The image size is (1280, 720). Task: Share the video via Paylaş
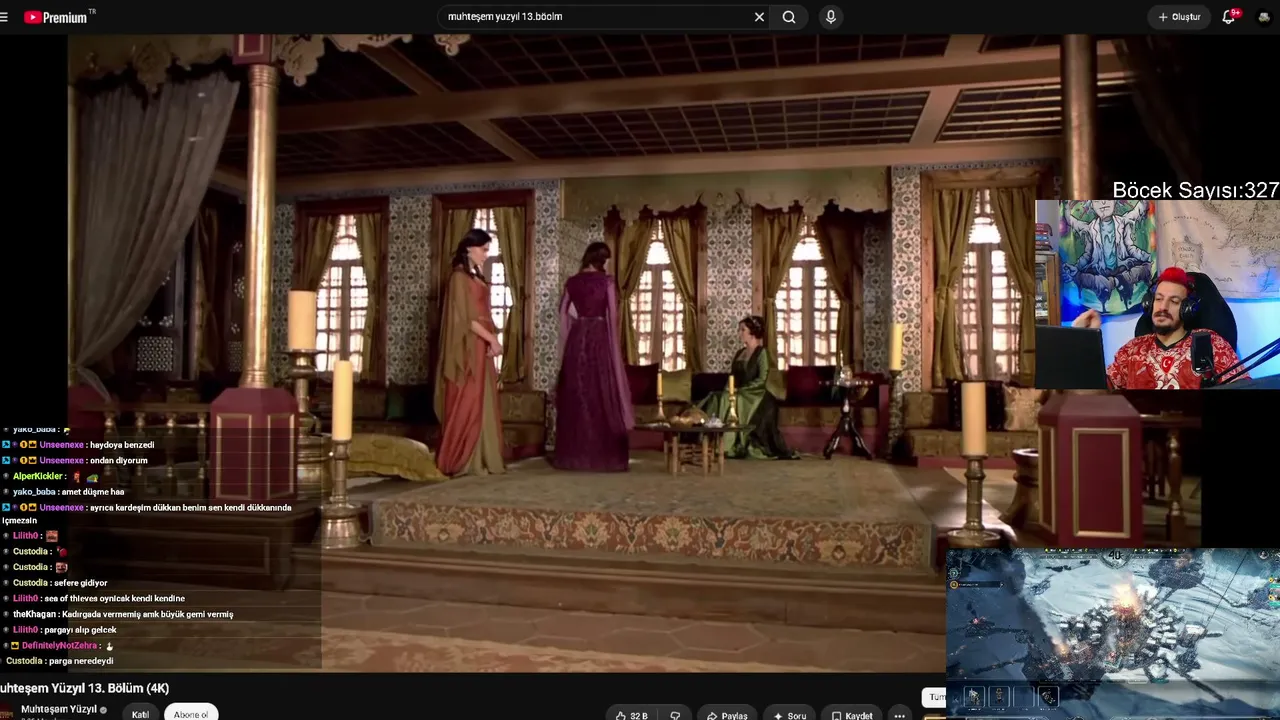click(727, 715)
